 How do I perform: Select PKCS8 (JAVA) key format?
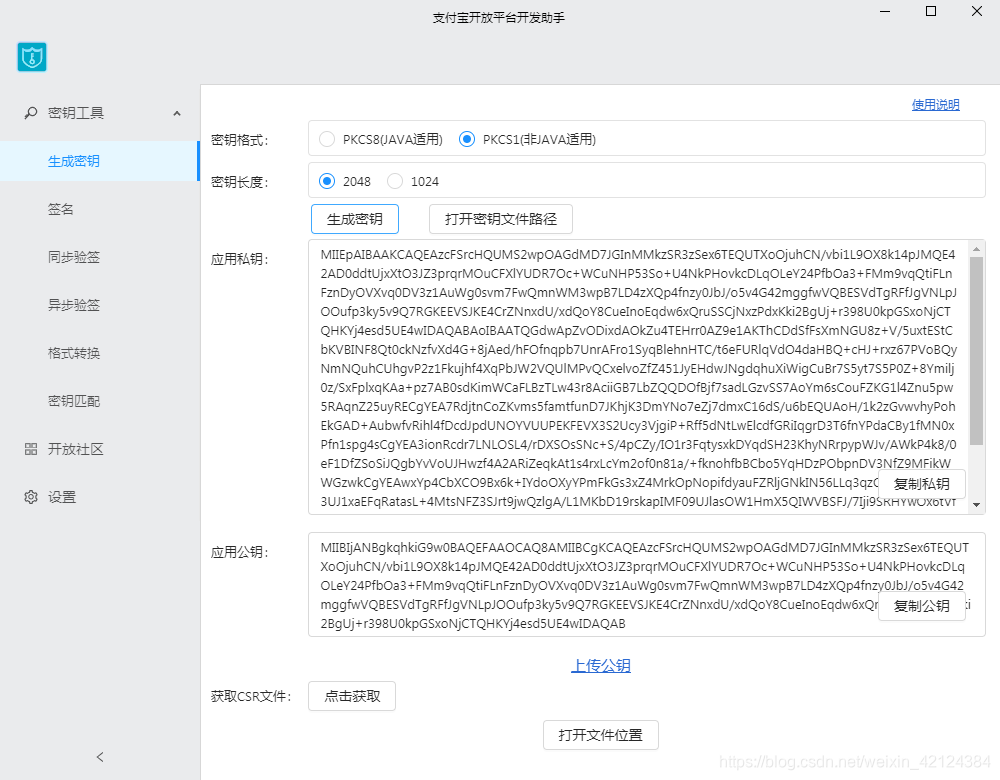pyautogui.click(x=327, y=139)
